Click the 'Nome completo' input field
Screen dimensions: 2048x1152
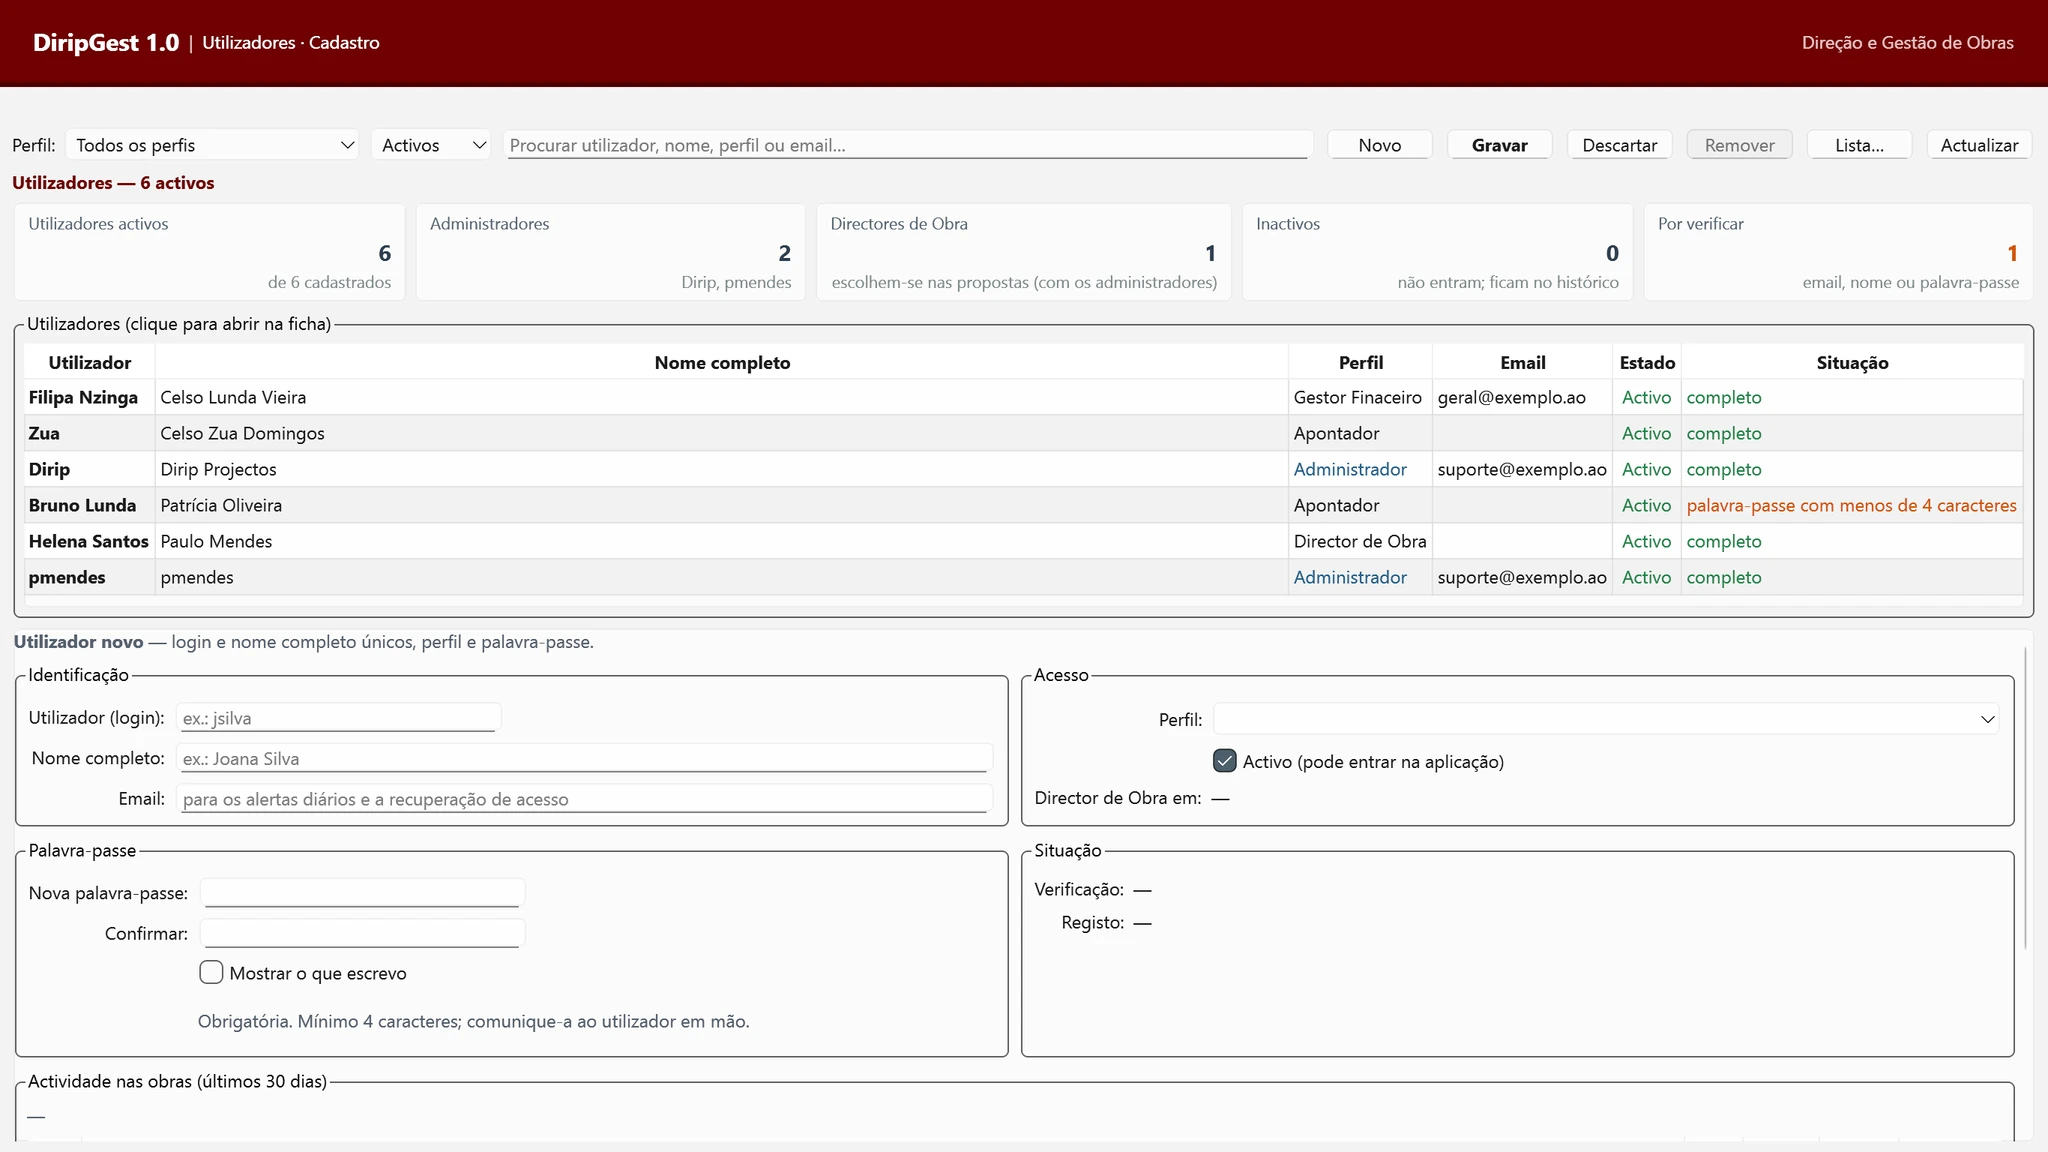coord(584,758)
